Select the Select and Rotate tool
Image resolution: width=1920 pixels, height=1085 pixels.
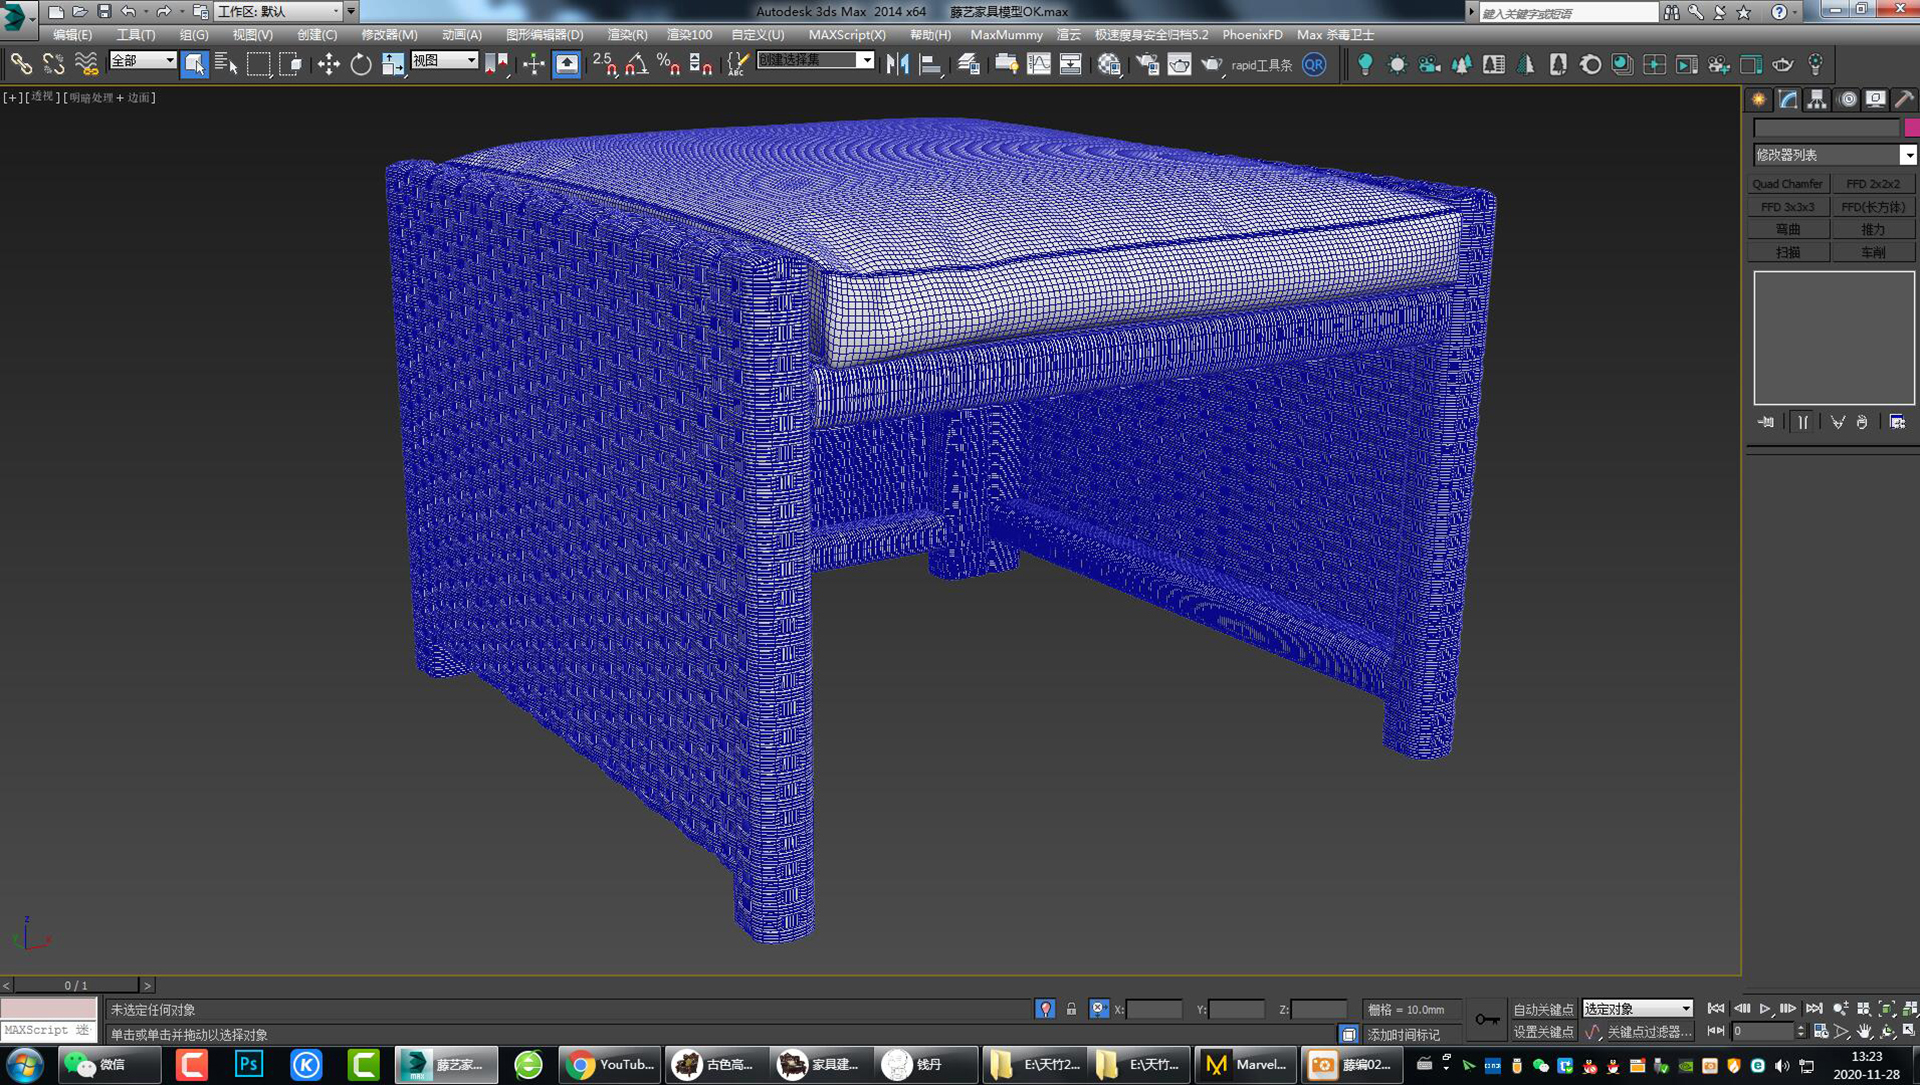tap(360, 64)
